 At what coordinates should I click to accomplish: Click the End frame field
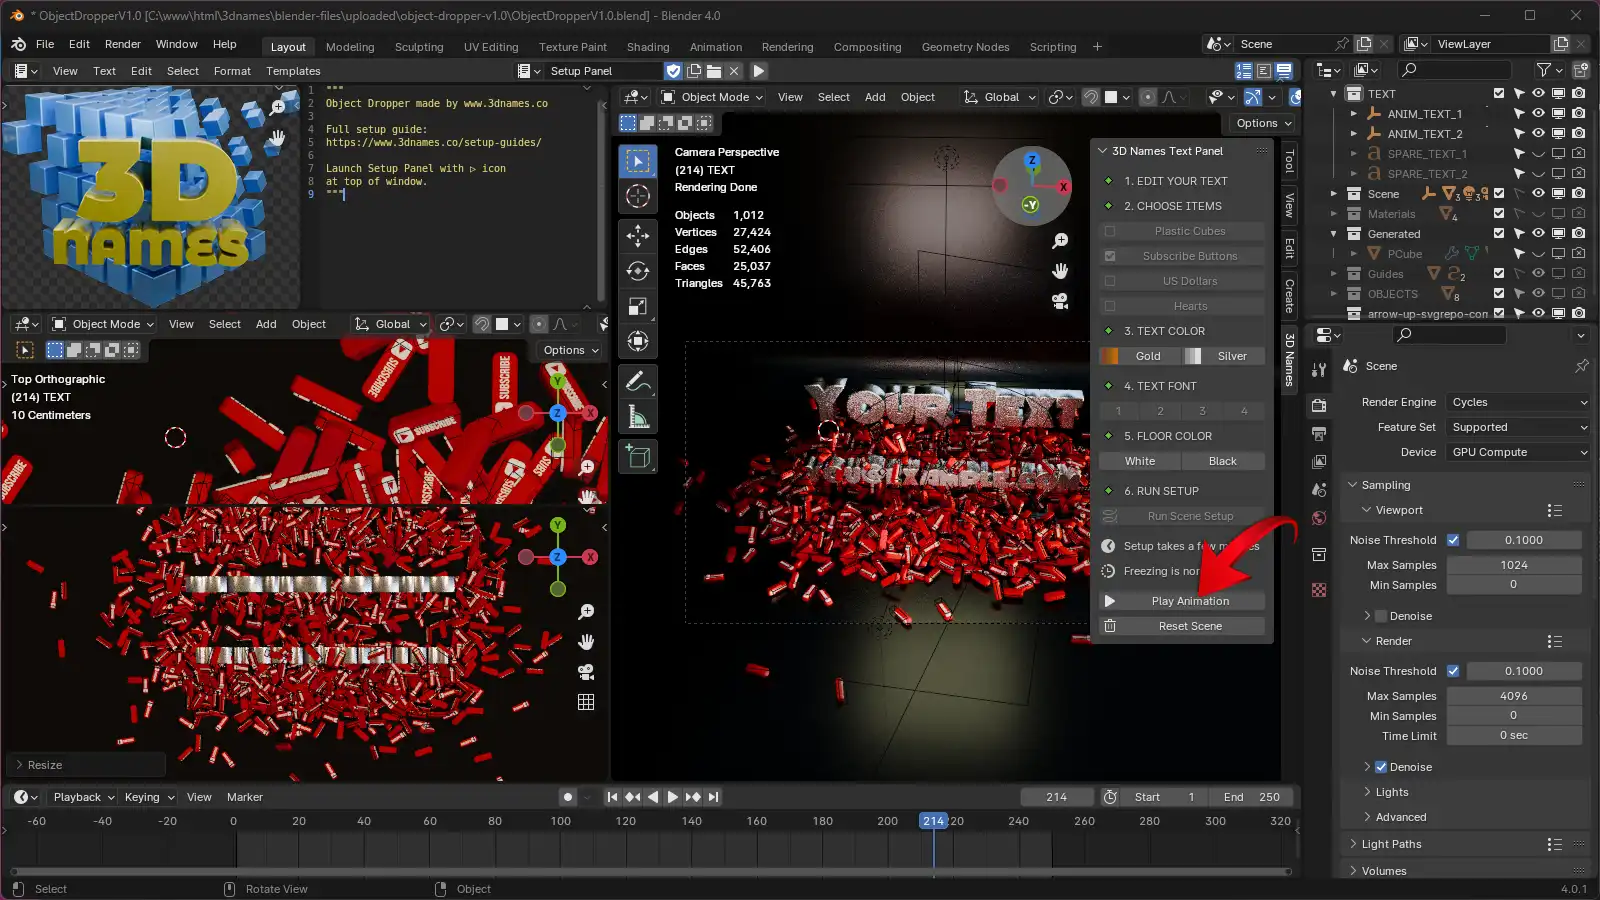point(1251,797)
